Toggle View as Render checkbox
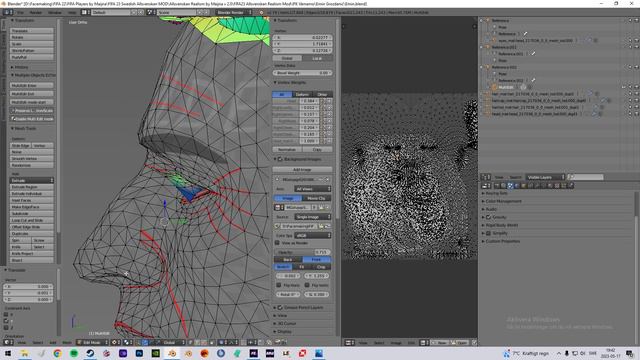Viewport: 640px width, 360px height. pos(278,243)
